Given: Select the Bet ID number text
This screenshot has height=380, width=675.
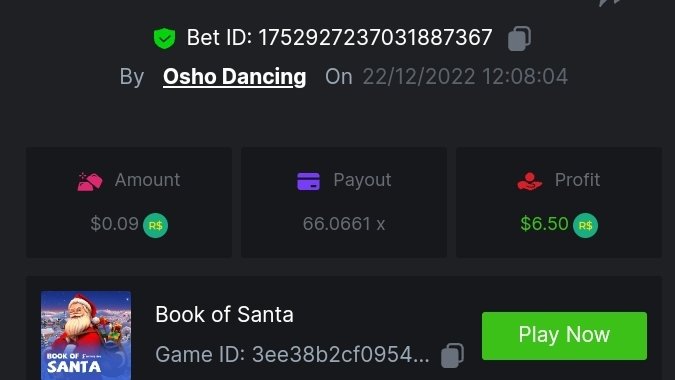Looking at the screenshot, I should (375, 37).
